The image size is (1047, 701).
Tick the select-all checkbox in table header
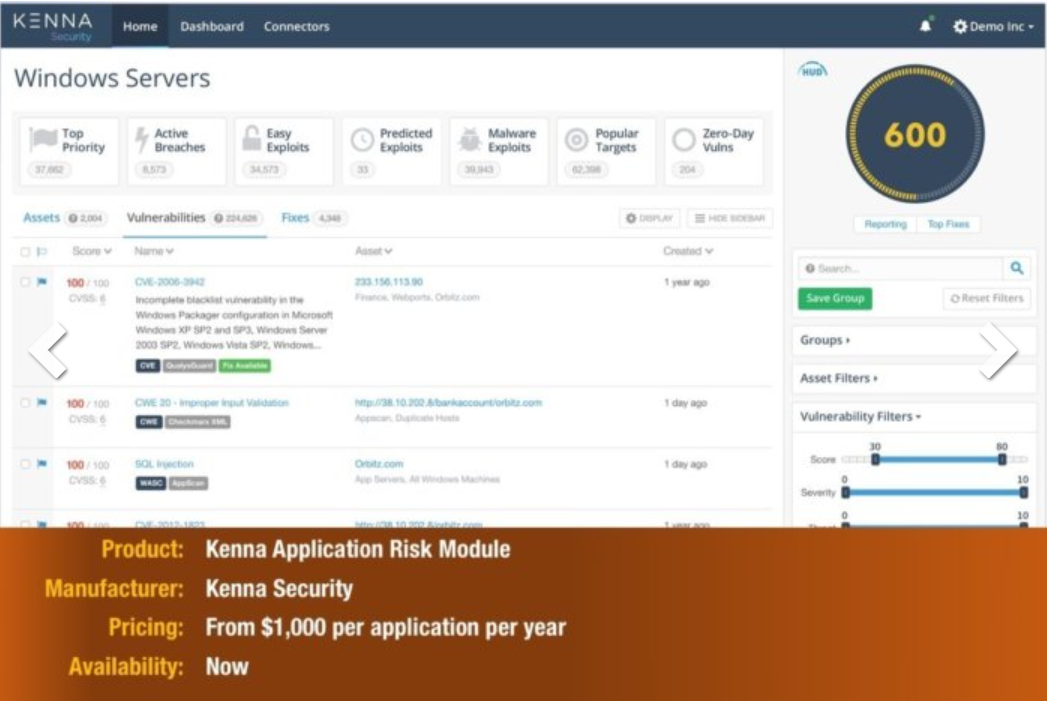[25, 252]
